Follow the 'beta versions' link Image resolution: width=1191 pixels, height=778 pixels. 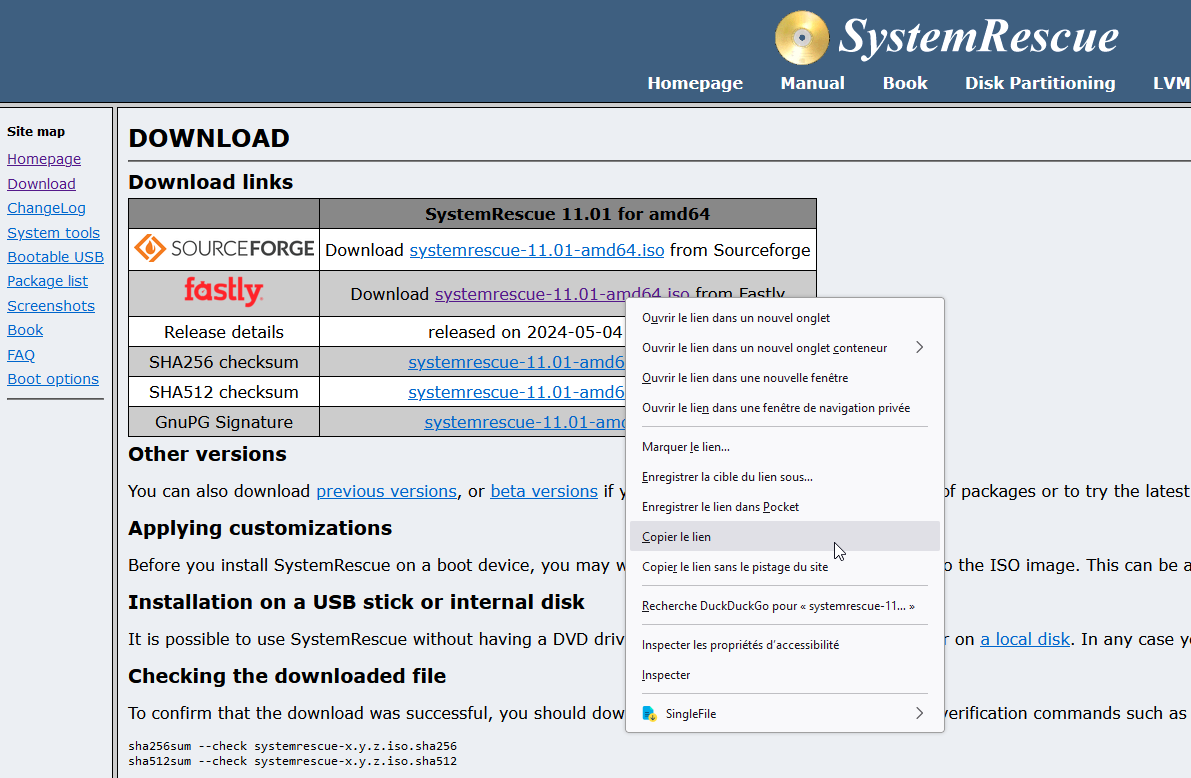coord(544,492)
